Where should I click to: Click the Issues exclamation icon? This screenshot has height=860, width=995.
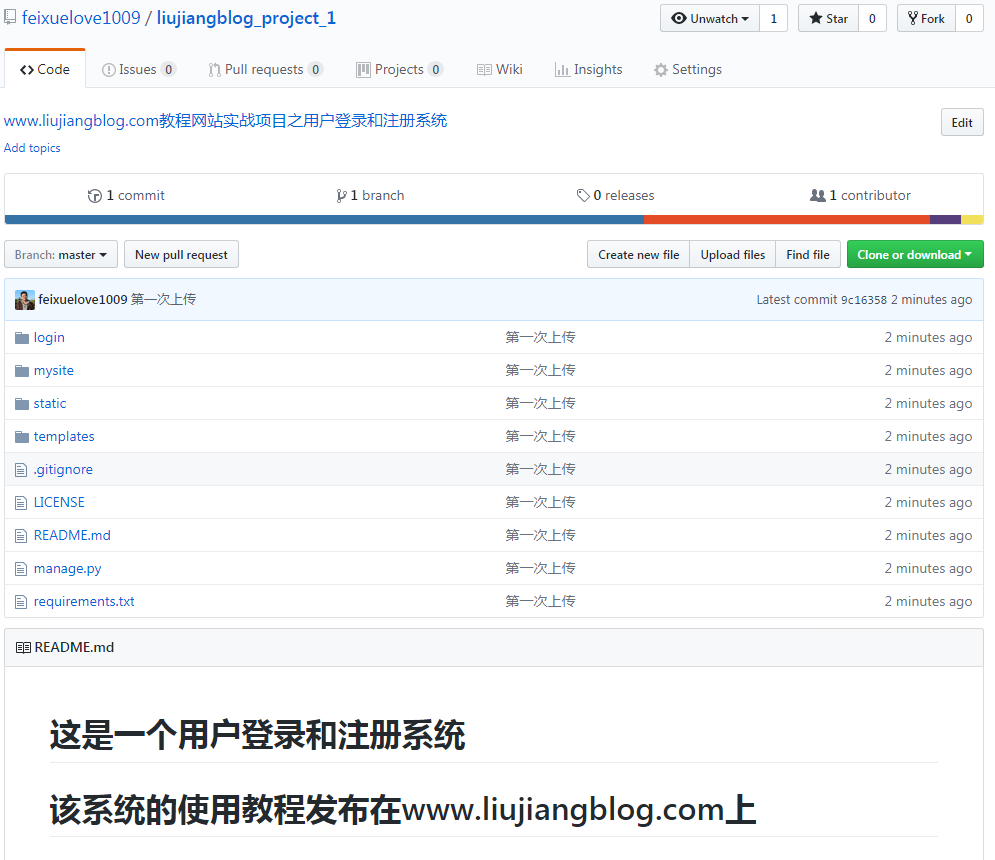[109, 70]
